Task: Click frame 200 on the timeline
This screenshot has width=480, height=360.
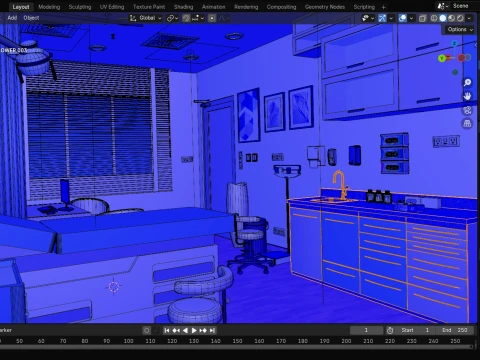Action: [x=346, y=341]
